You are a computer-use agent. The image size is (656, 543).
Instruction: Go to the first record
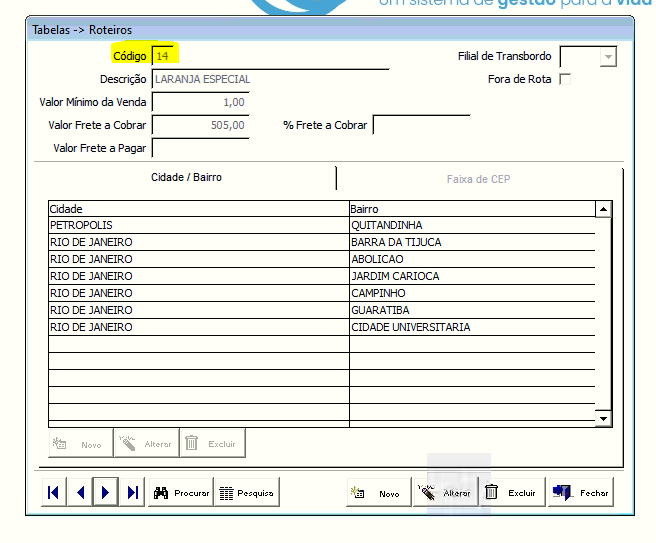click(54, 492)
